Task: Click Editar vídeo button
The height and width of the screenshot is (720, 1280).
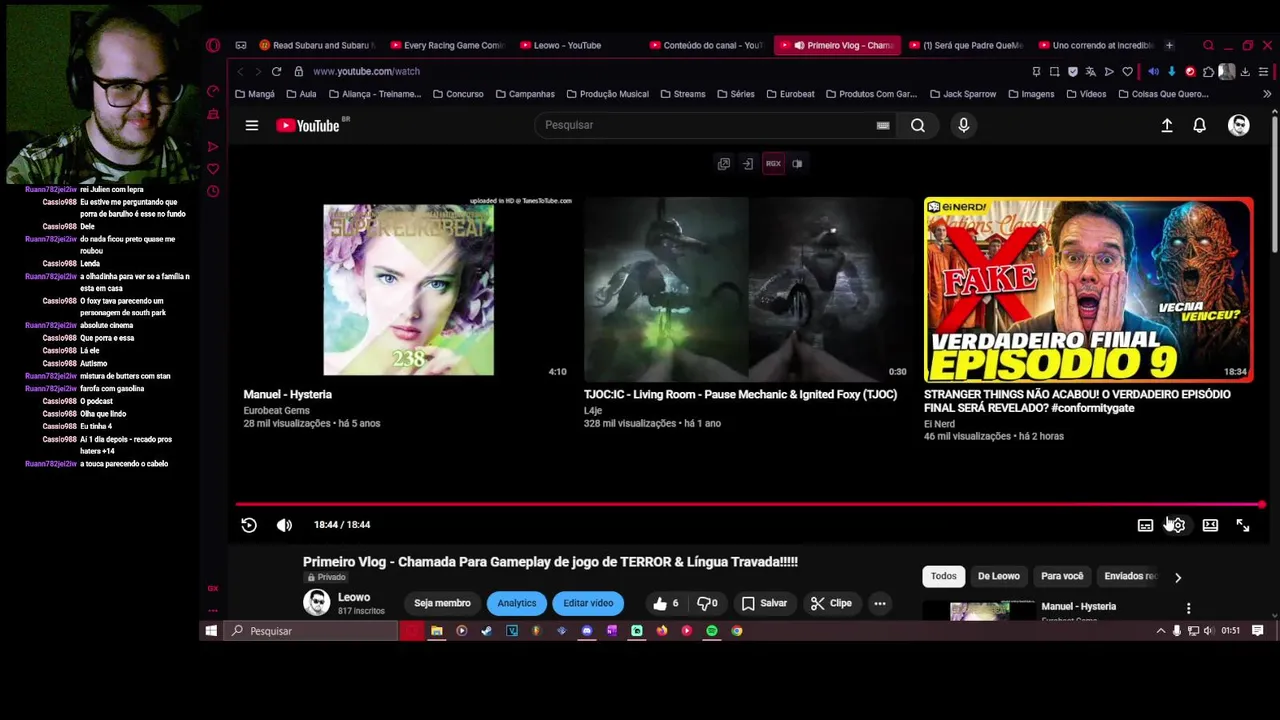Action: coord(588,603)
